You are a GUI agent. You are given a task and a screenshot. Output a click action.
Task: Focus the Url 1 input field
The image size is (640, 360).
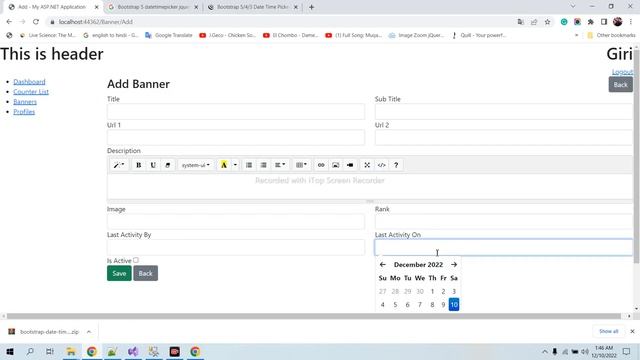tap(236, 138)
